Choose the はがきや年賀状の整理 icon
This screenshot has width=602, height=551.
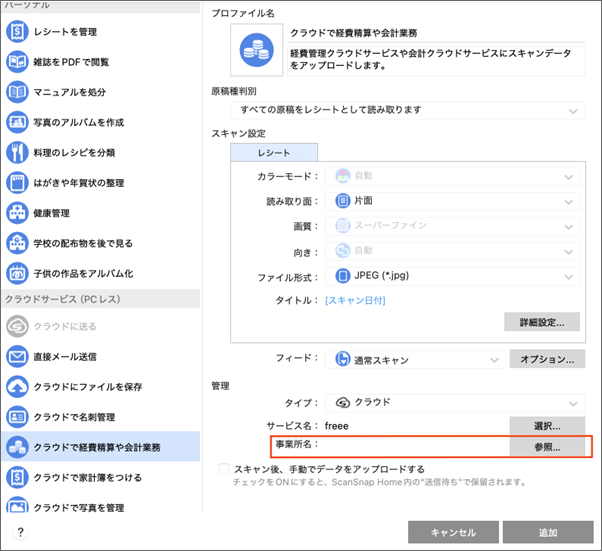17,183
